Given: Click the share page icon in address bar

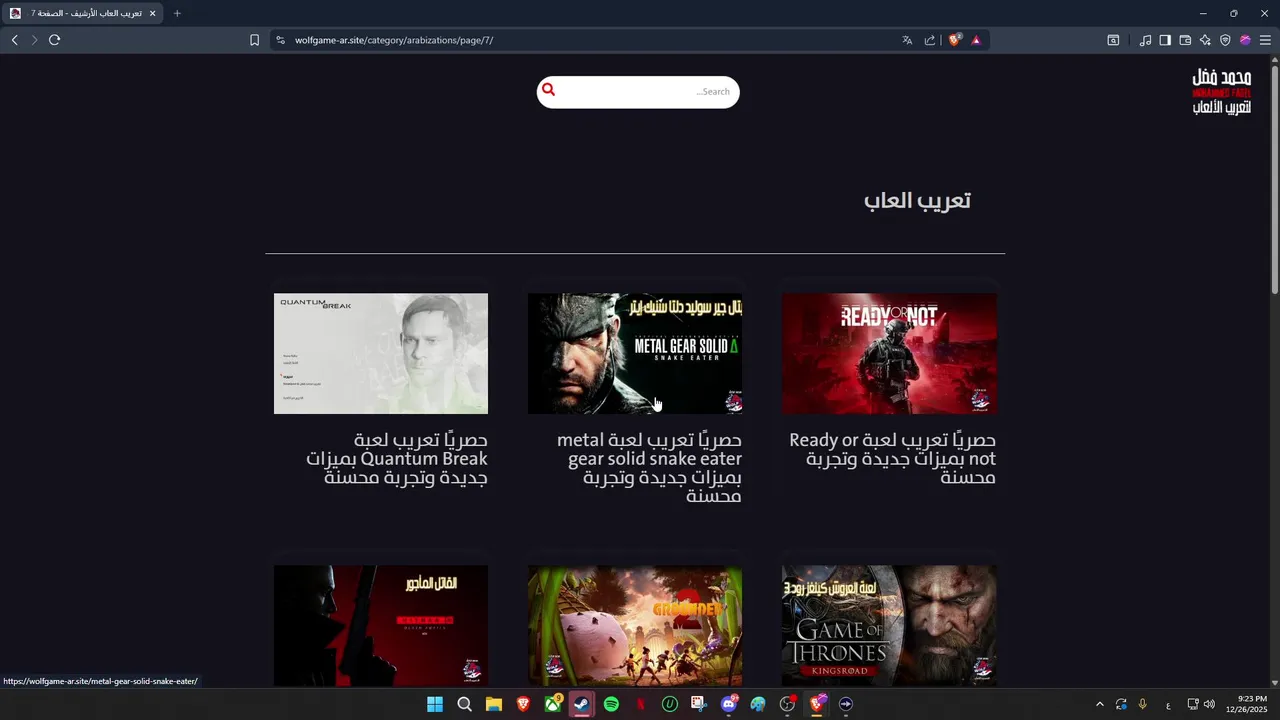Looking at the screenshot, I should coord(930,40).
